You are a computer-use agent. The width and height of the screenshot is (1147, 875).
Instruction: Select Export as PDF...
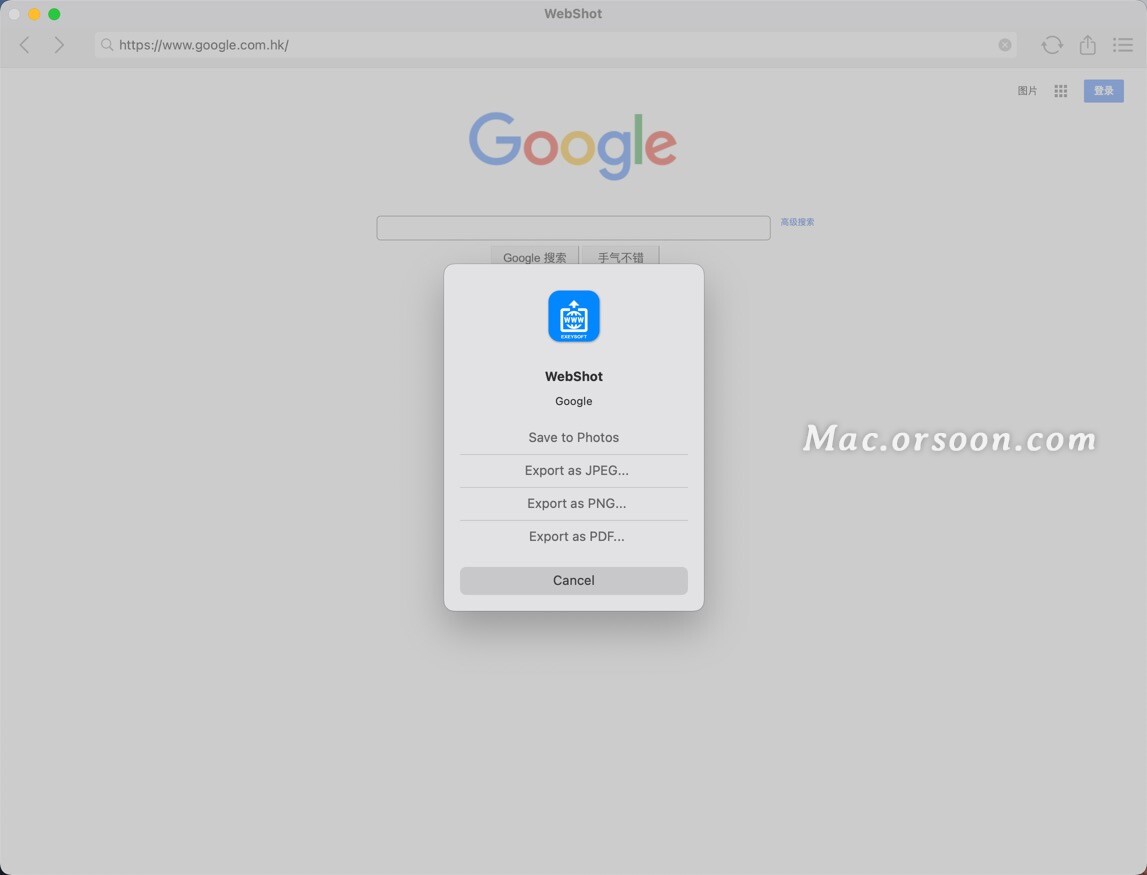click(574, 536)
